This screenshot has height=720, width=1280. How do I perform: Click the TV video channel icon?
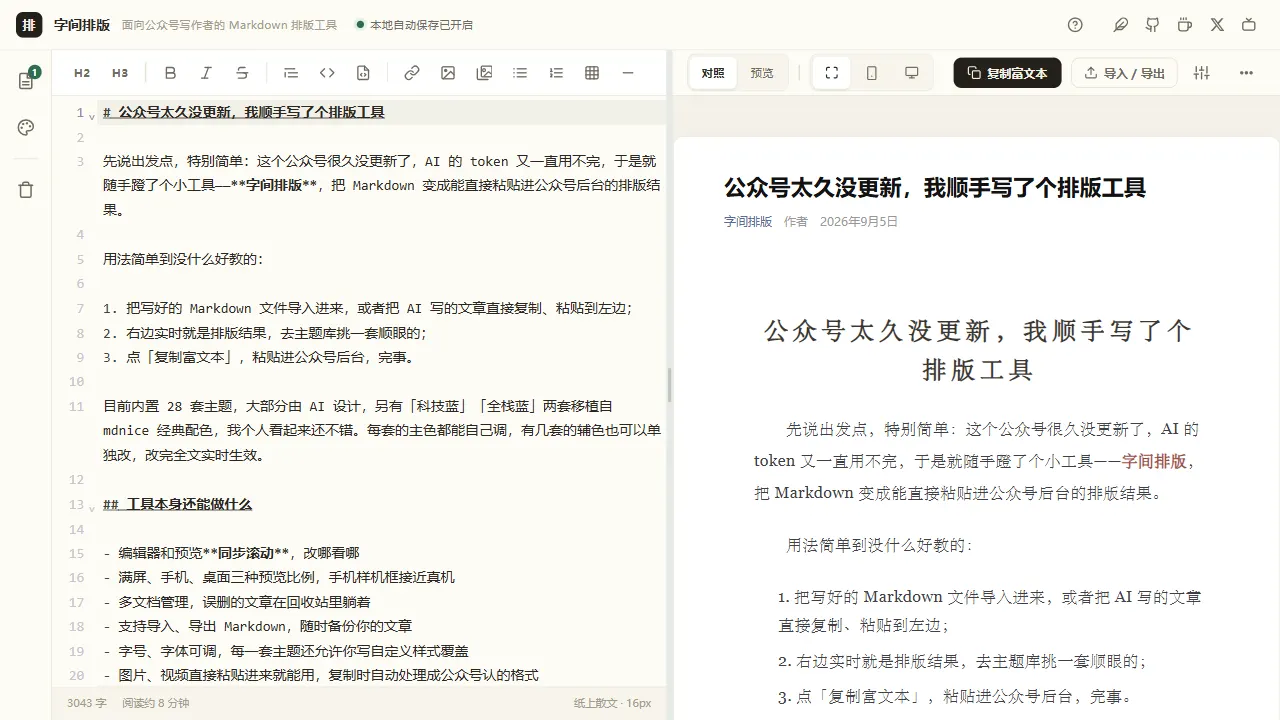pyautogui.click(x=1249, y=25)
